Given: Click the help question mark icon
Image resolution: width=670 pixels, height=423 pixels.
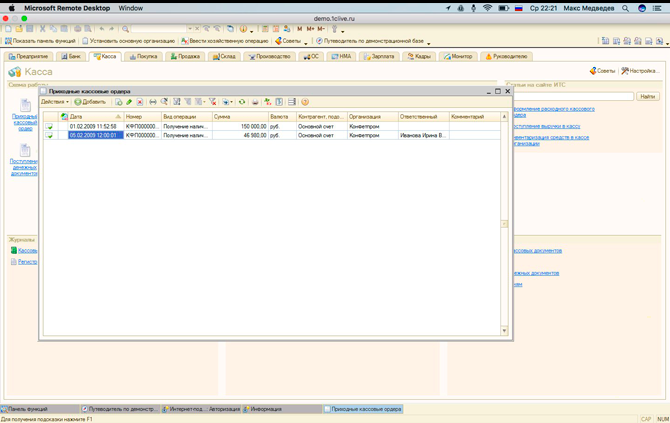Looking at the screenshot, I should click(304, 102).
